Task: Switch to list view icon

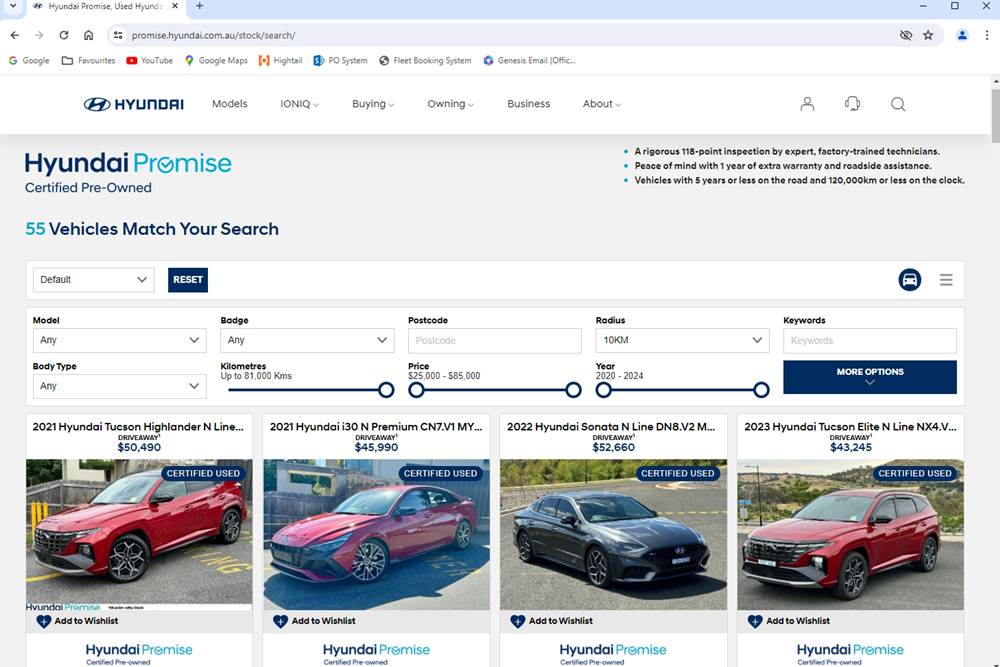Action: click(946, 280)
